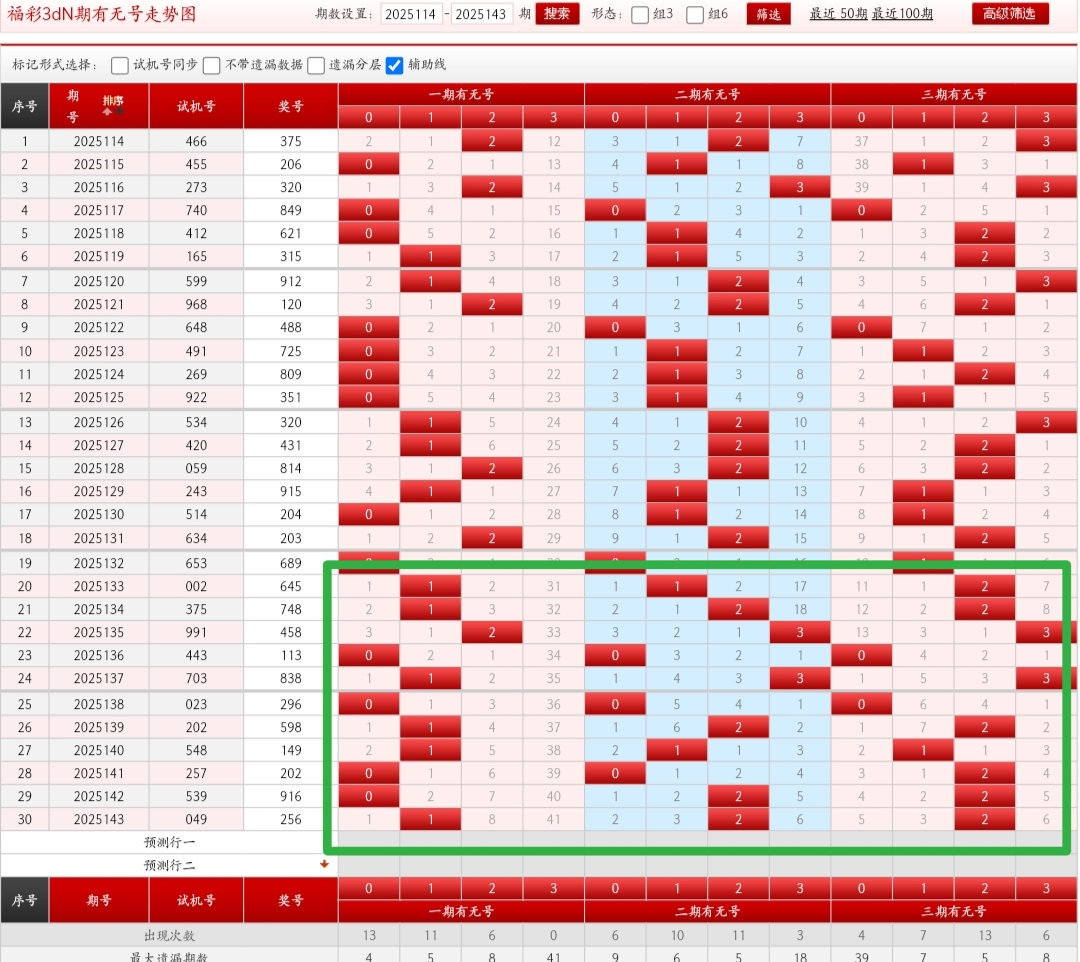Click the bottom 期号 header cell
The image size is (1080, 962).
click(x=99, y=900)
